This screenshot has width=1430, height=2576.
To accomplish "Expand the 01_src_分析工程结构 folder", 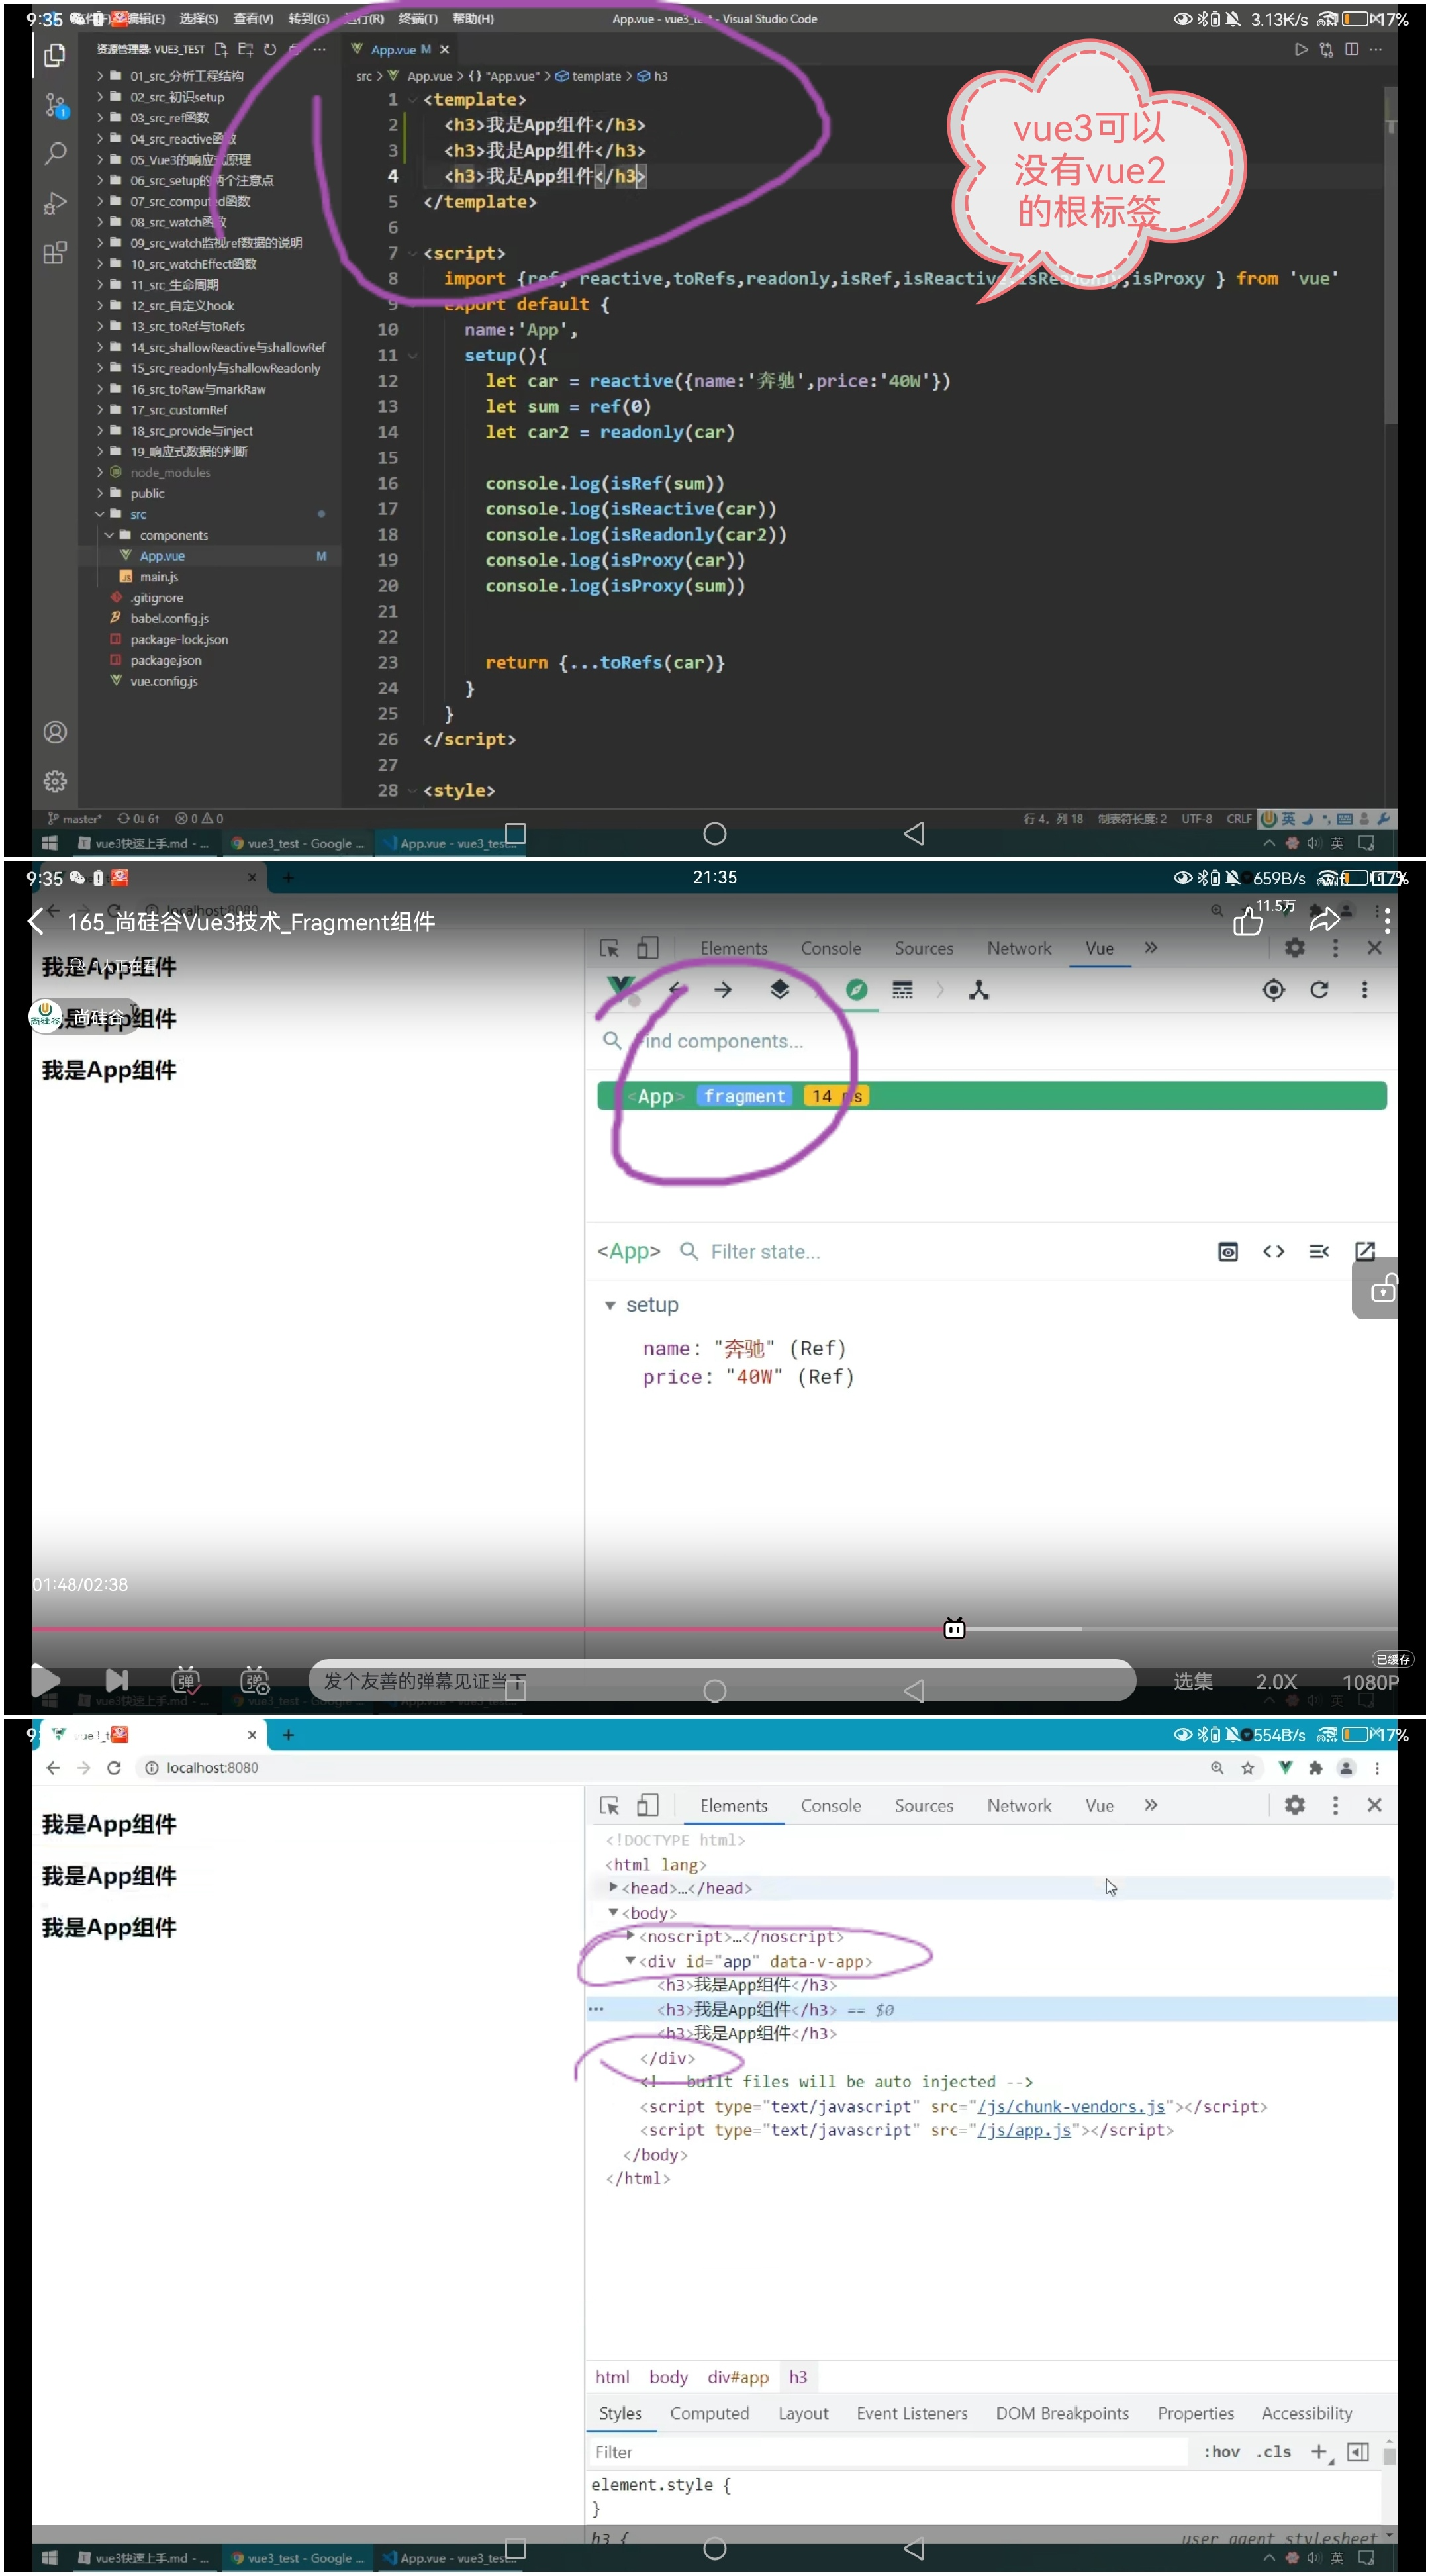I will click(186, 76).
